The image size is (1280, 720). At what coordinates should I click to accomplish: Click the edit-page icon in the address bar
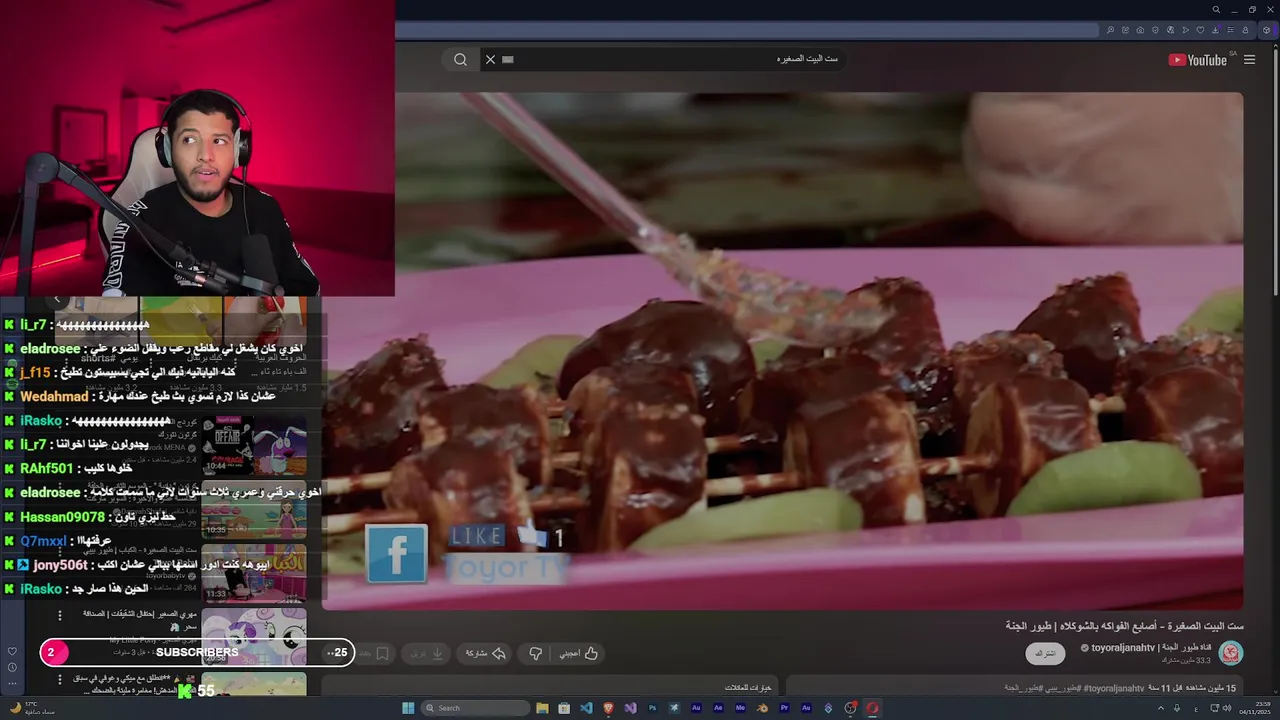point(1126,30)
